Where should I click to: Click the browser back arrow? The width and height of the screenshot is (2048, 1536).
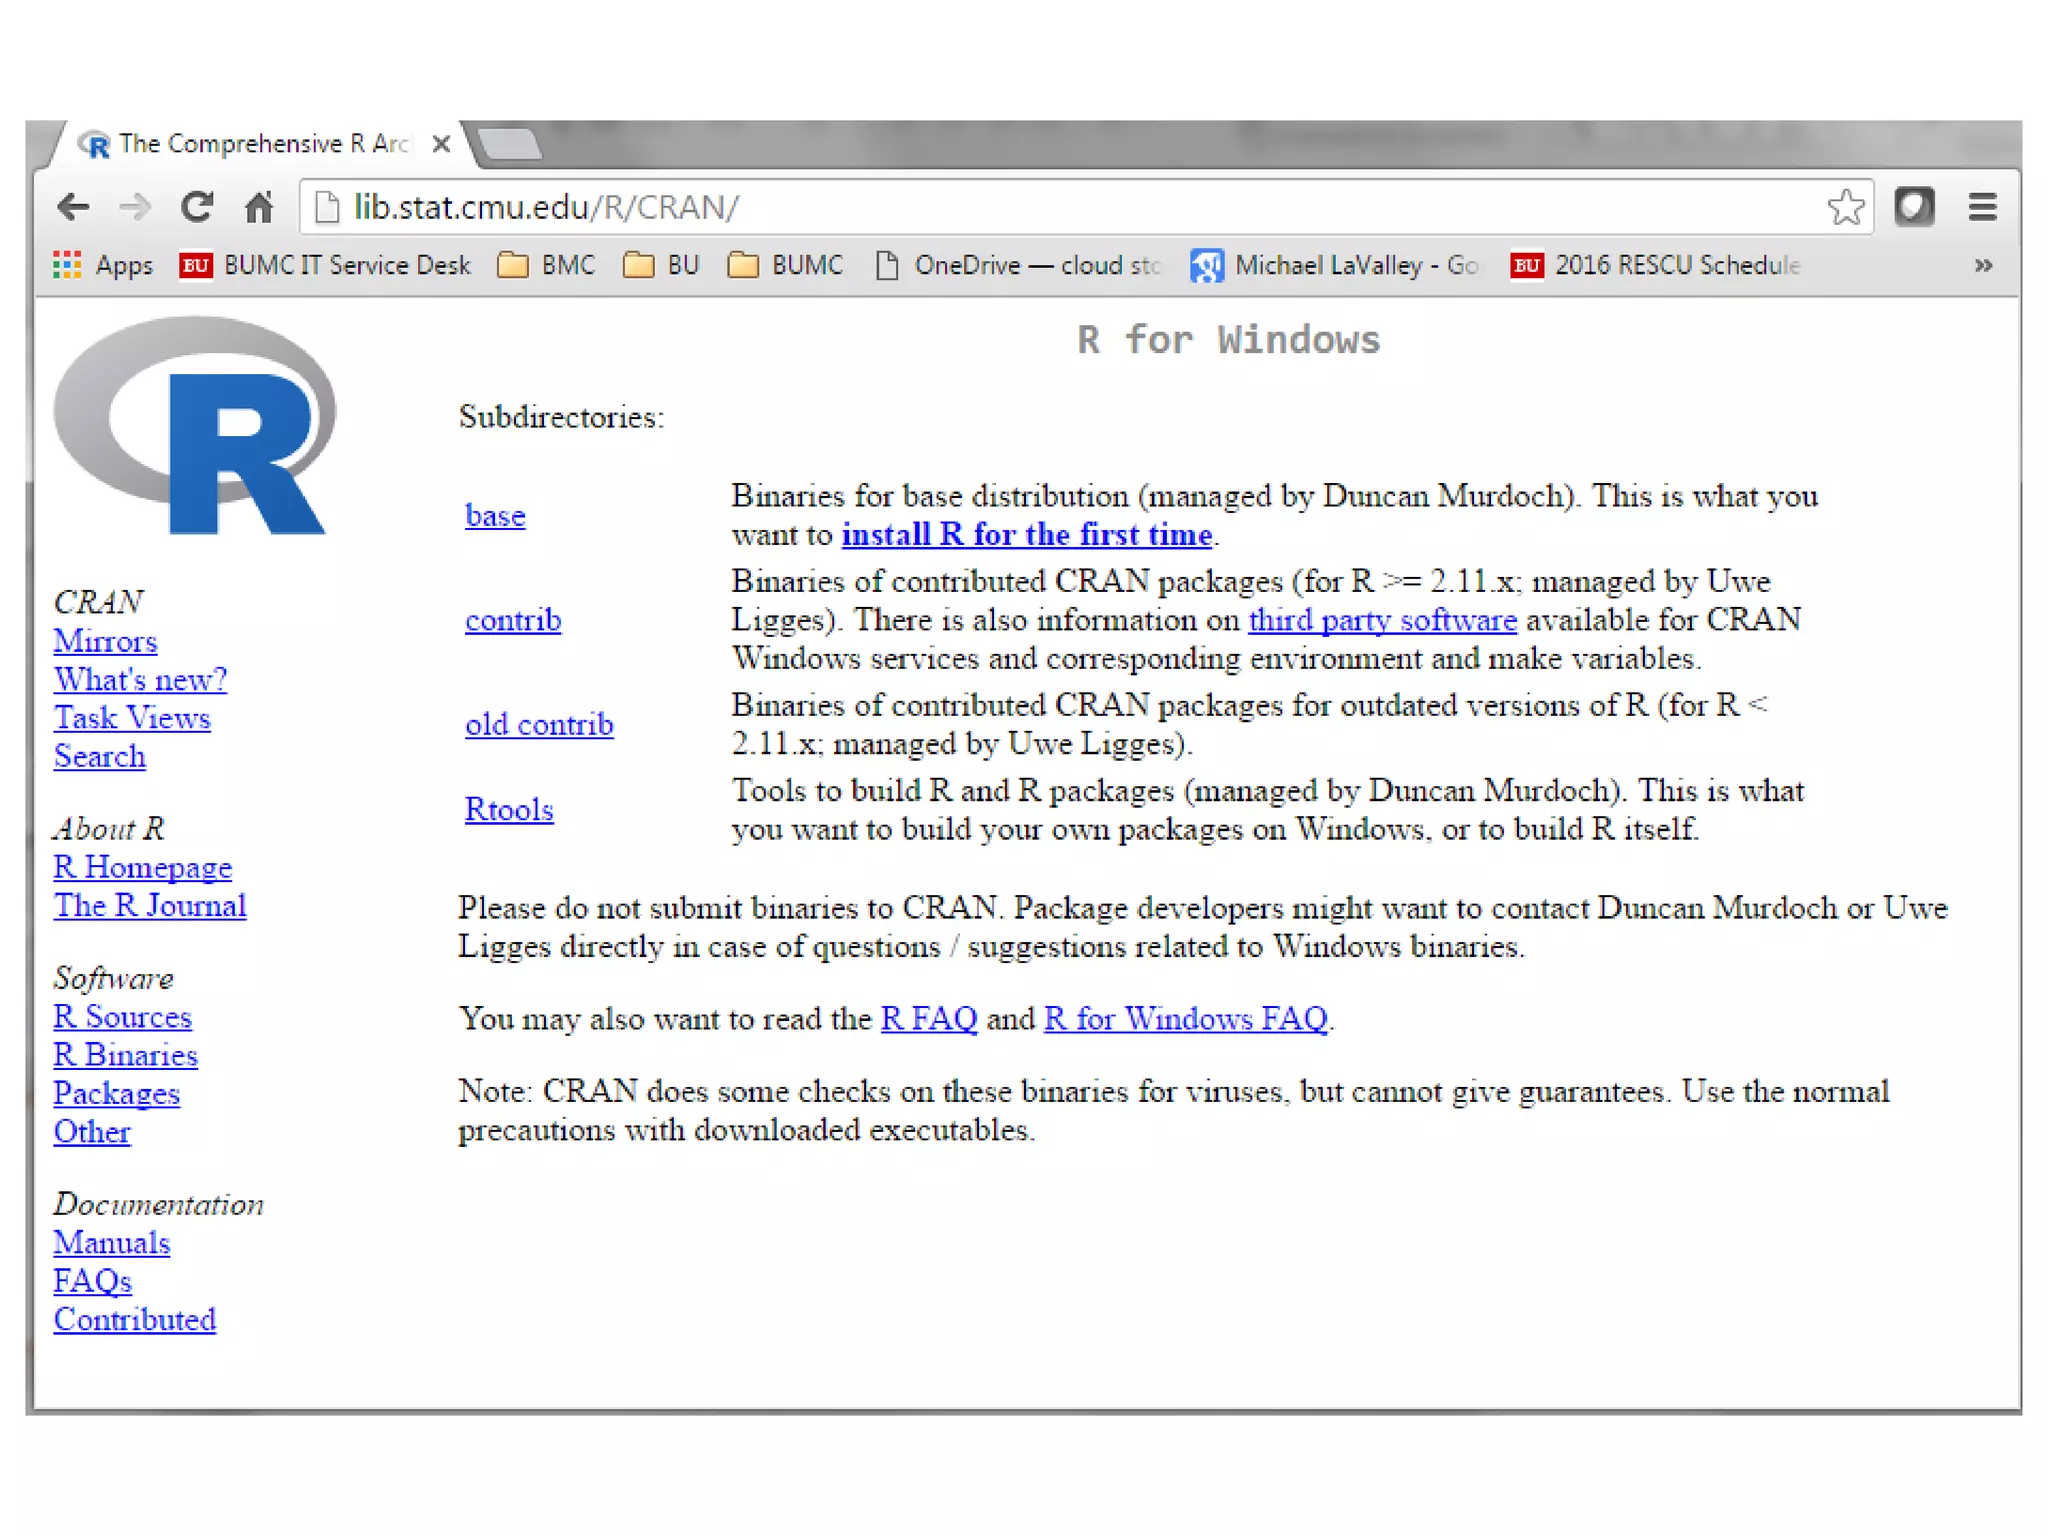(73, 207)
